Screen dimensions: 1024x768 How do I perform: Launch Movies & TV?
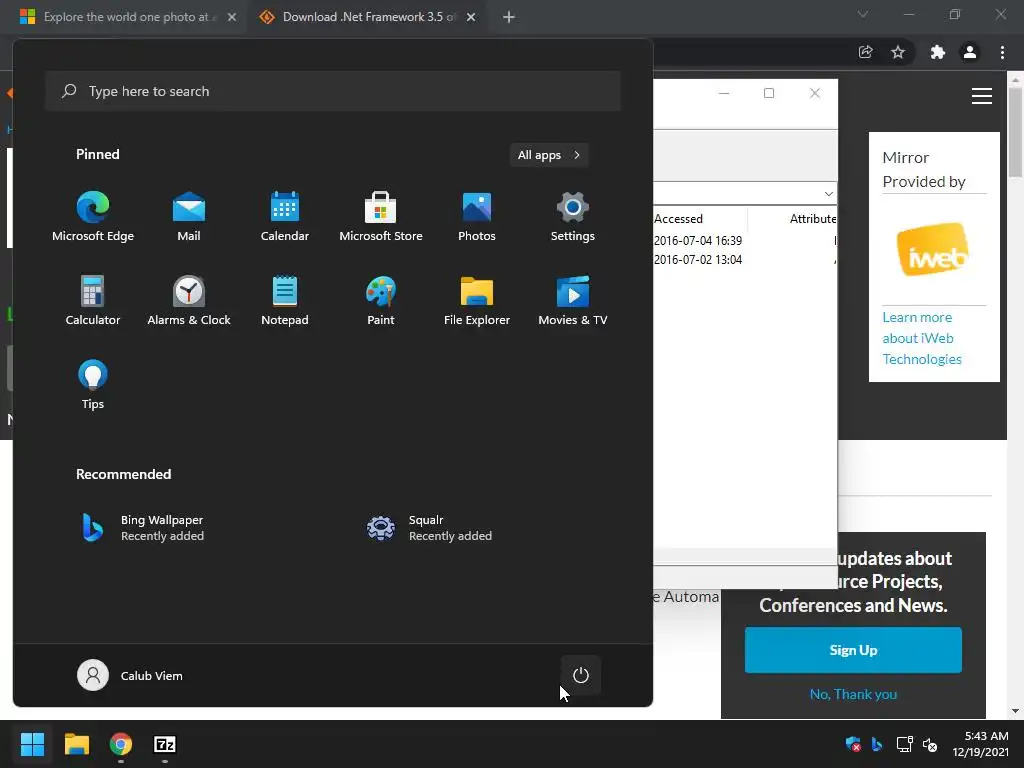point(573,300)
